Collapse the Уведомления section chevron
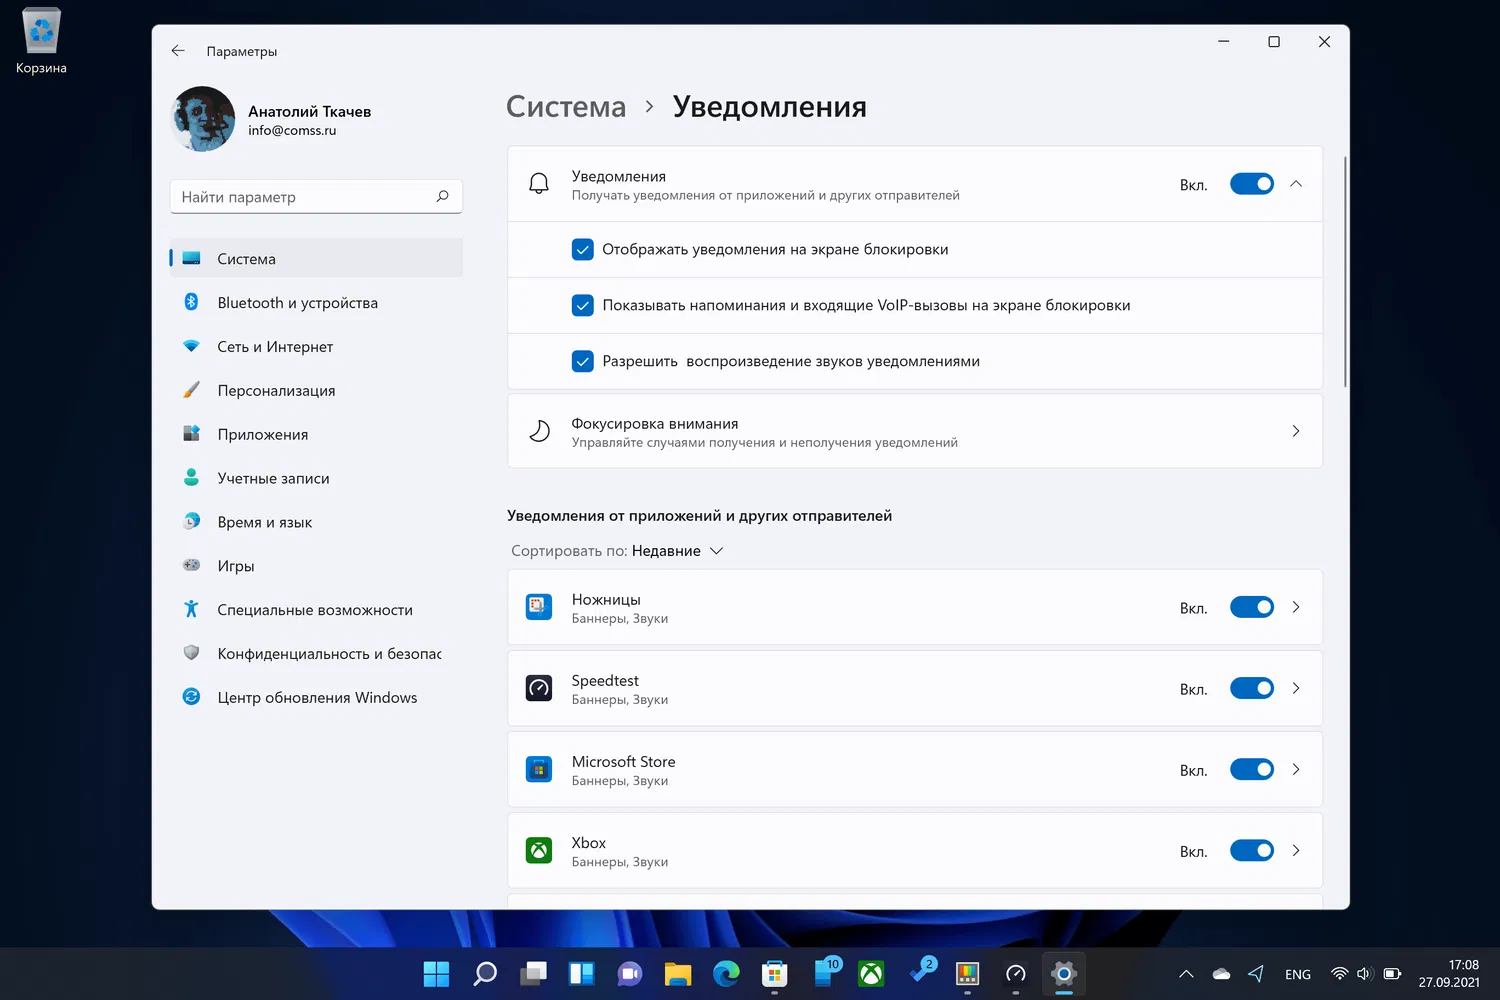Image resolution: width=1500 pixels, height=1000 pixels. (x=1296, y=184)
